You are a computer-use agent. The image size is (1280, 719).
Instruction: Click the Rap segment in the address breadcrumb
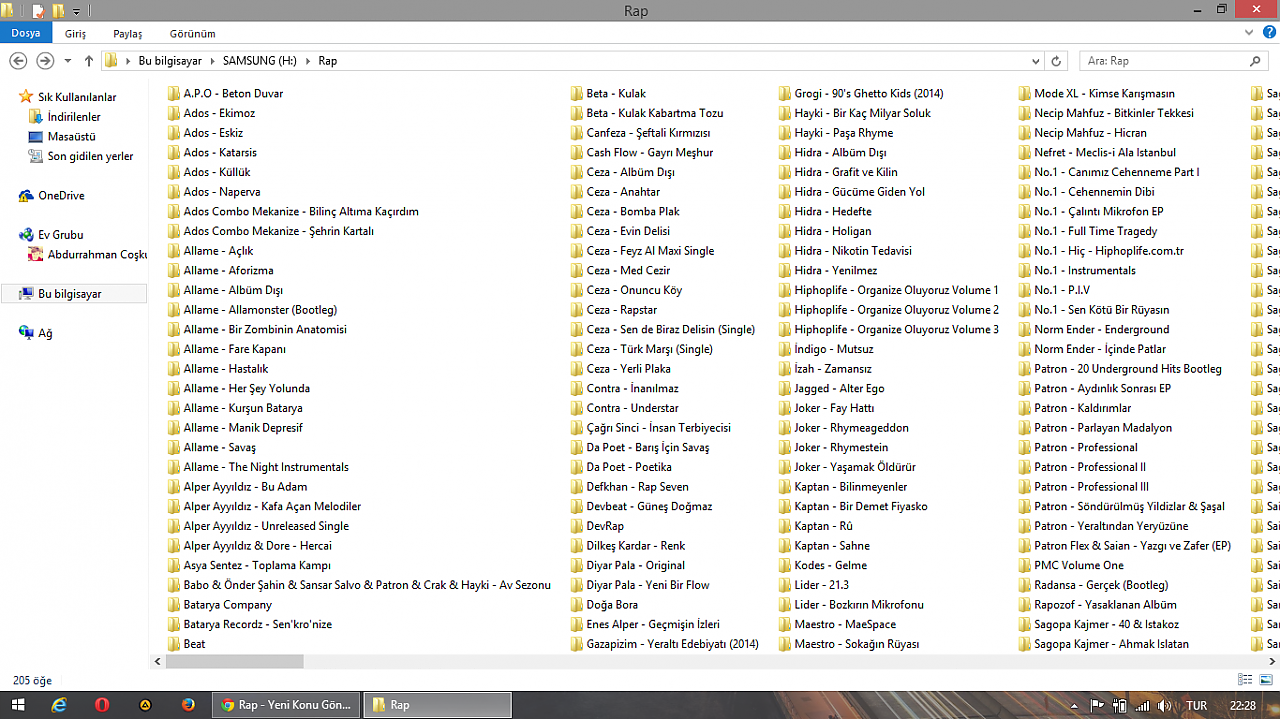coord(328,61)
